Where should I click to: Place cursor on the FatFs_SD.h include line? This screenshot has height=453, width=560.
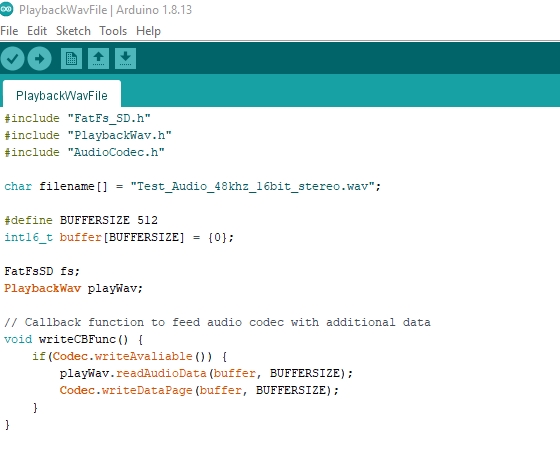click(x=78, y=118)
